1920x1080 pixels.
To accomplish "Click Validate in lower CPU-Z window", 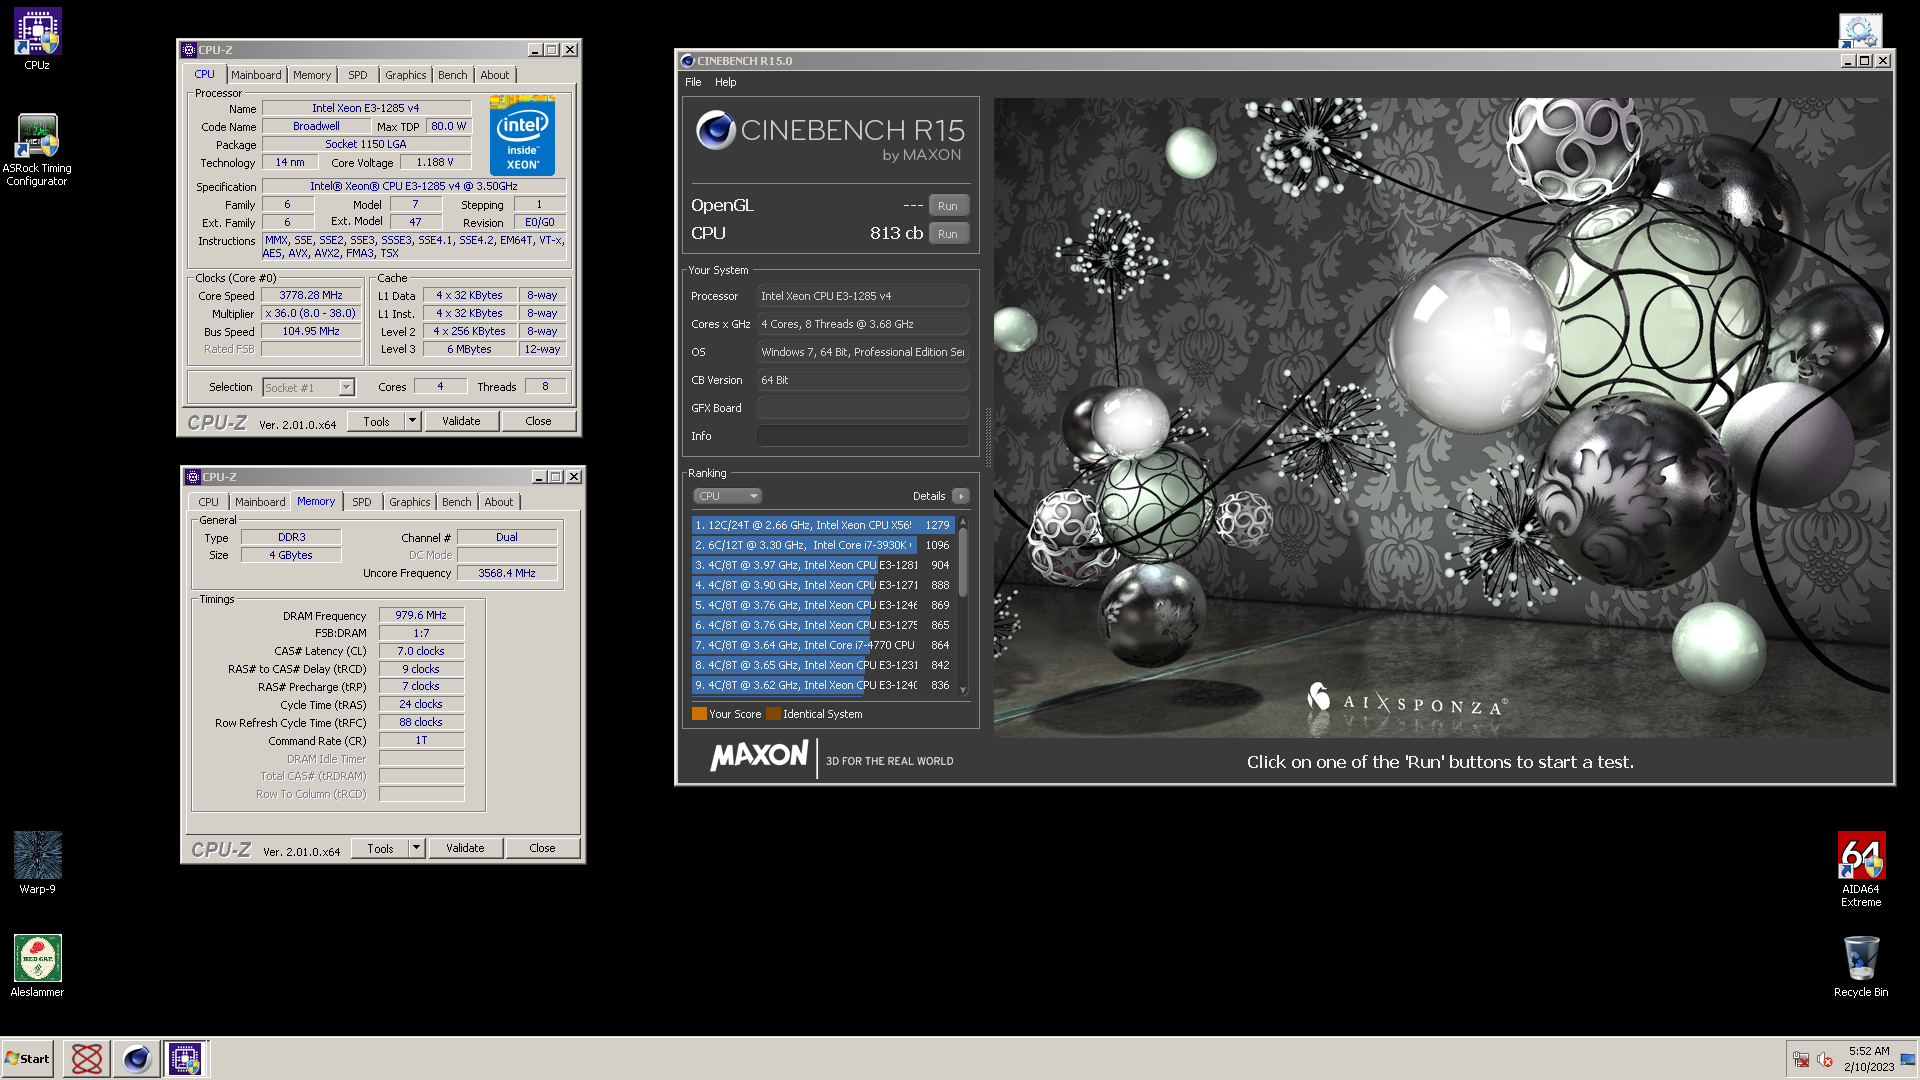I will pyautogui.click(x=465, y=849).
